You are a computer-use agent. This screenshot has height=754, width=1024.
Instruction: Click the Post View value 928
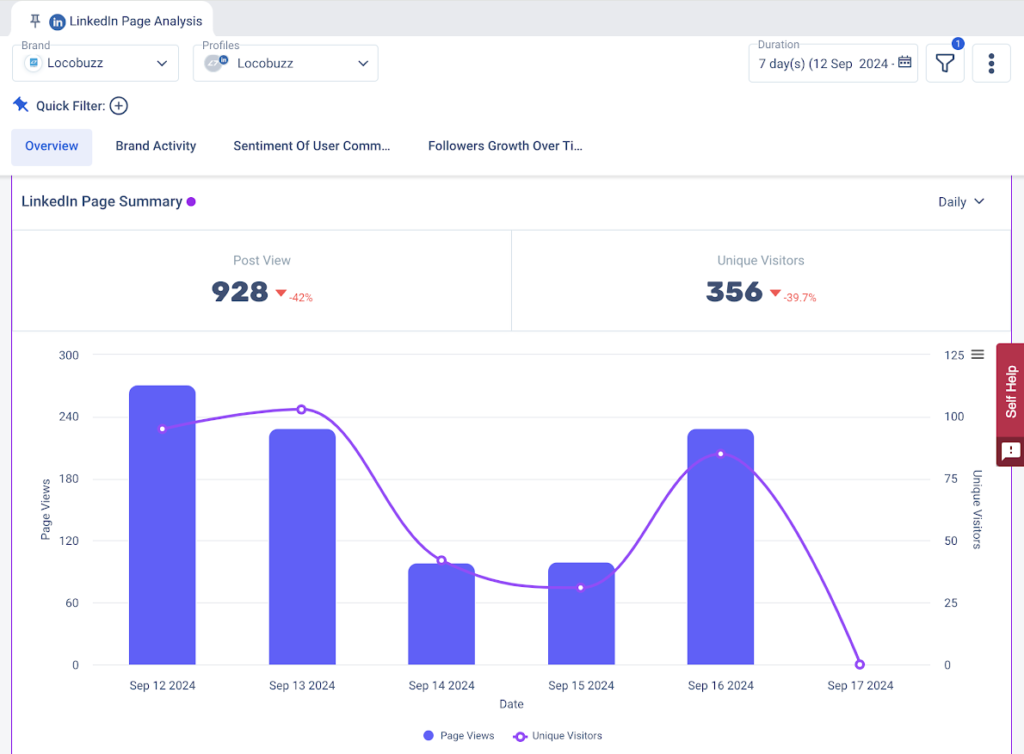(x=240, y=292)
